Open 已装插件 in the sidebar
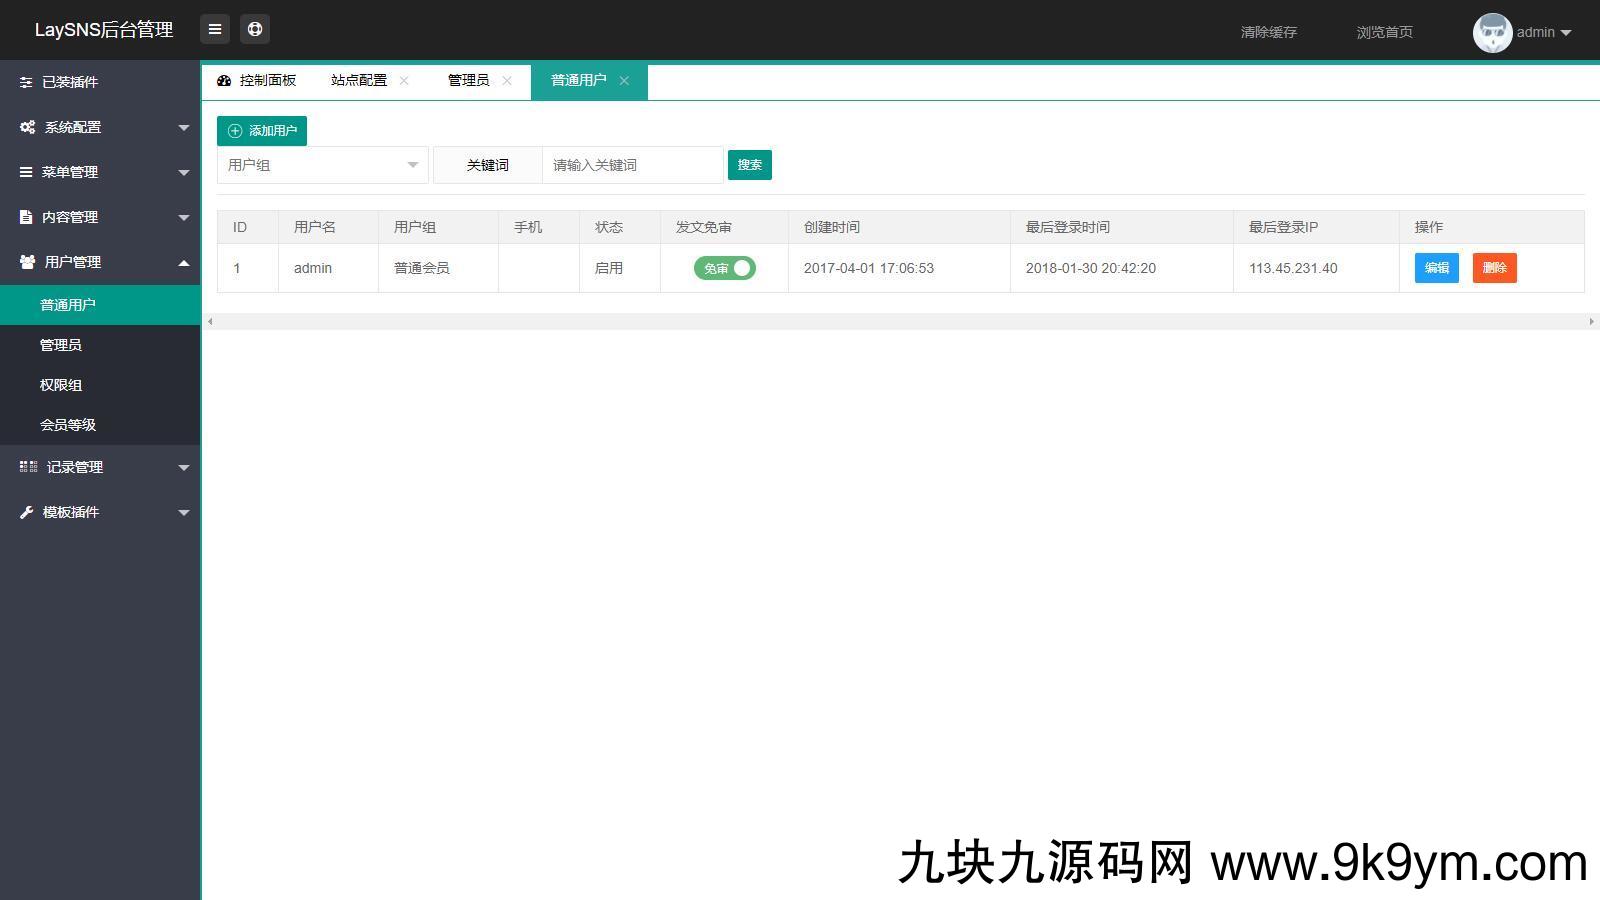This screenshot has height=900, width=1600. pos(70,82)
